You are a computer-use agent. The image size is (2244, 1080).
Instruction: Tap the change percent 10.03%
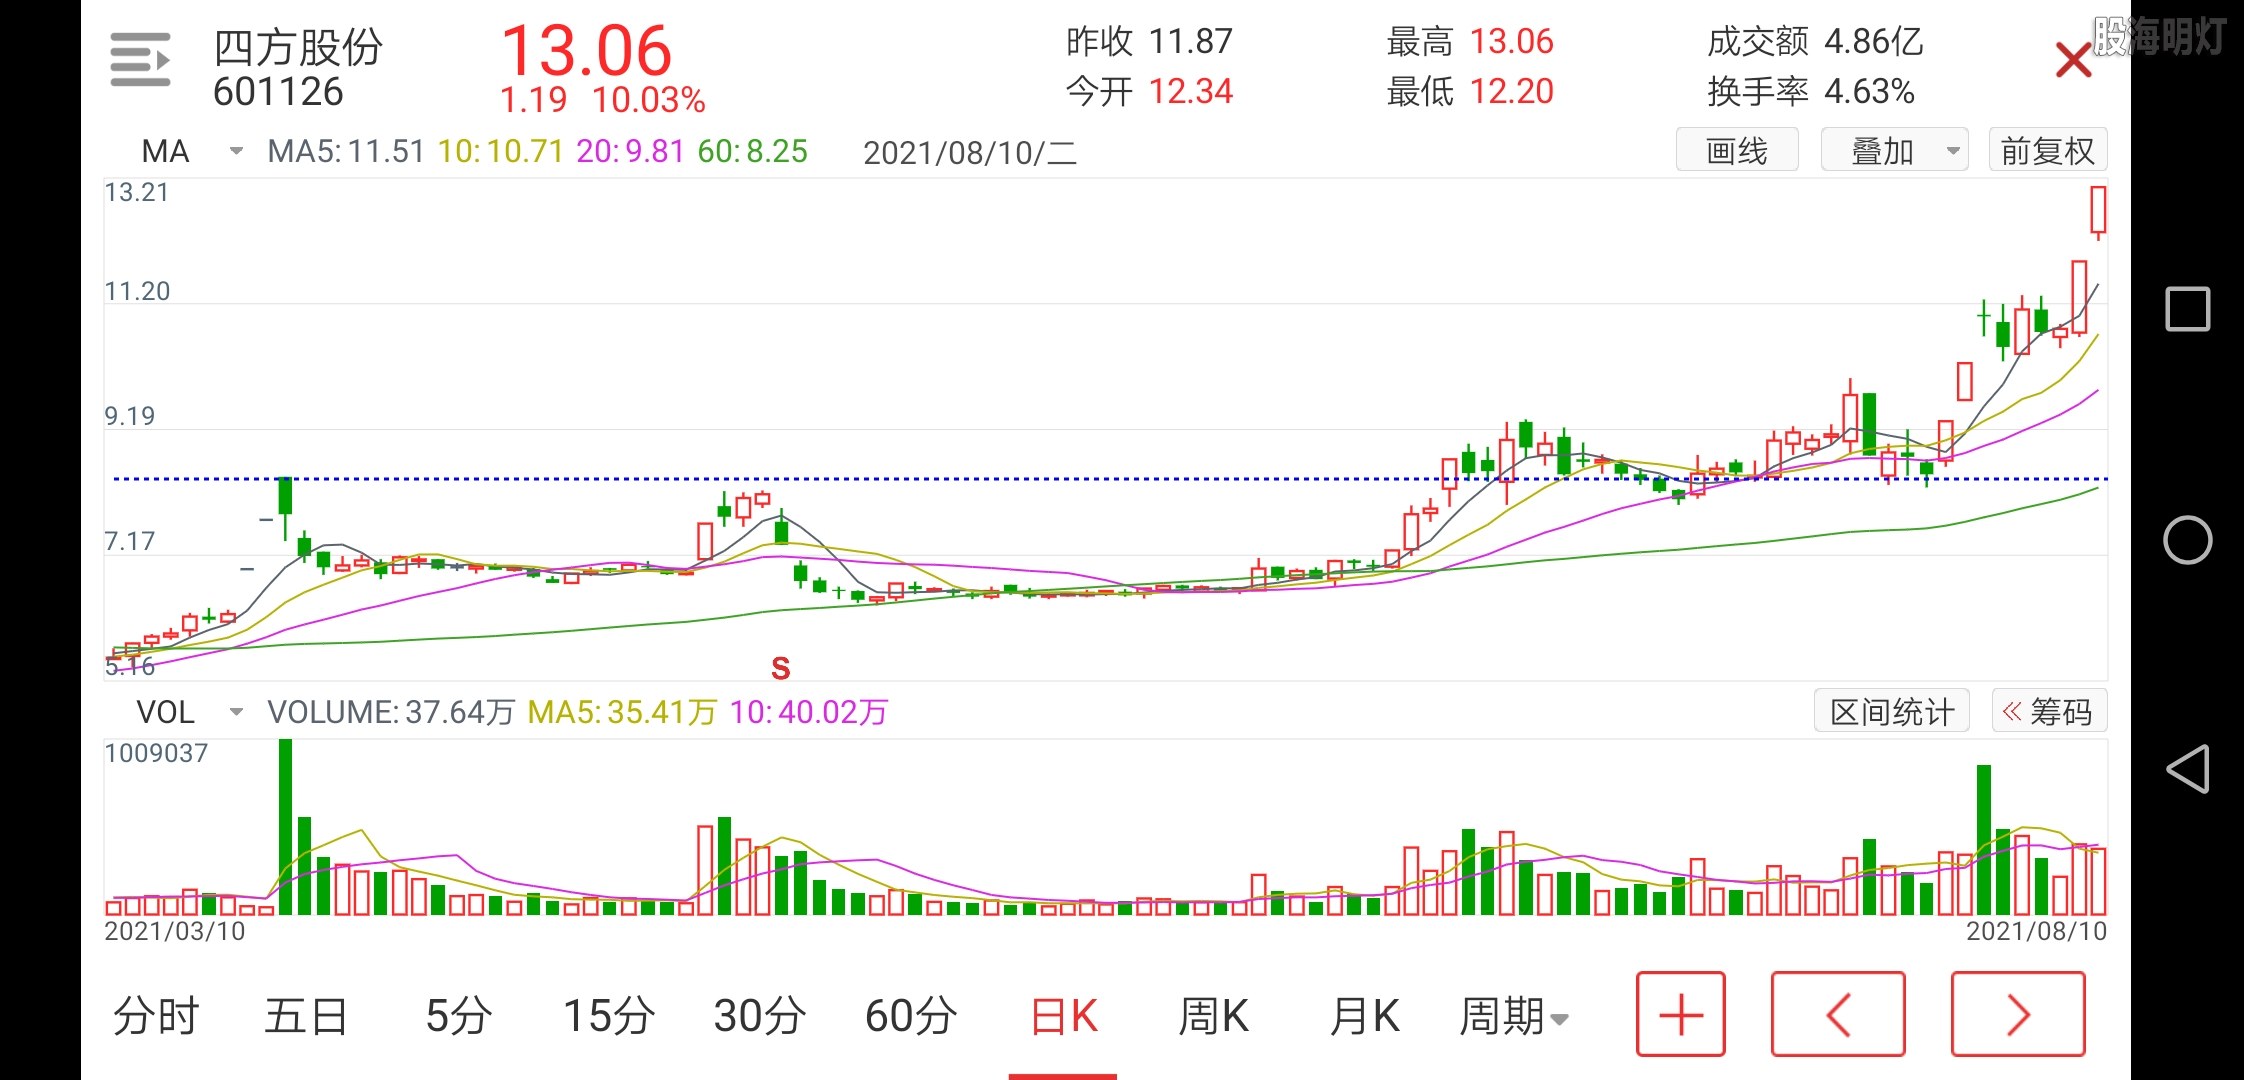coord(649,100)
